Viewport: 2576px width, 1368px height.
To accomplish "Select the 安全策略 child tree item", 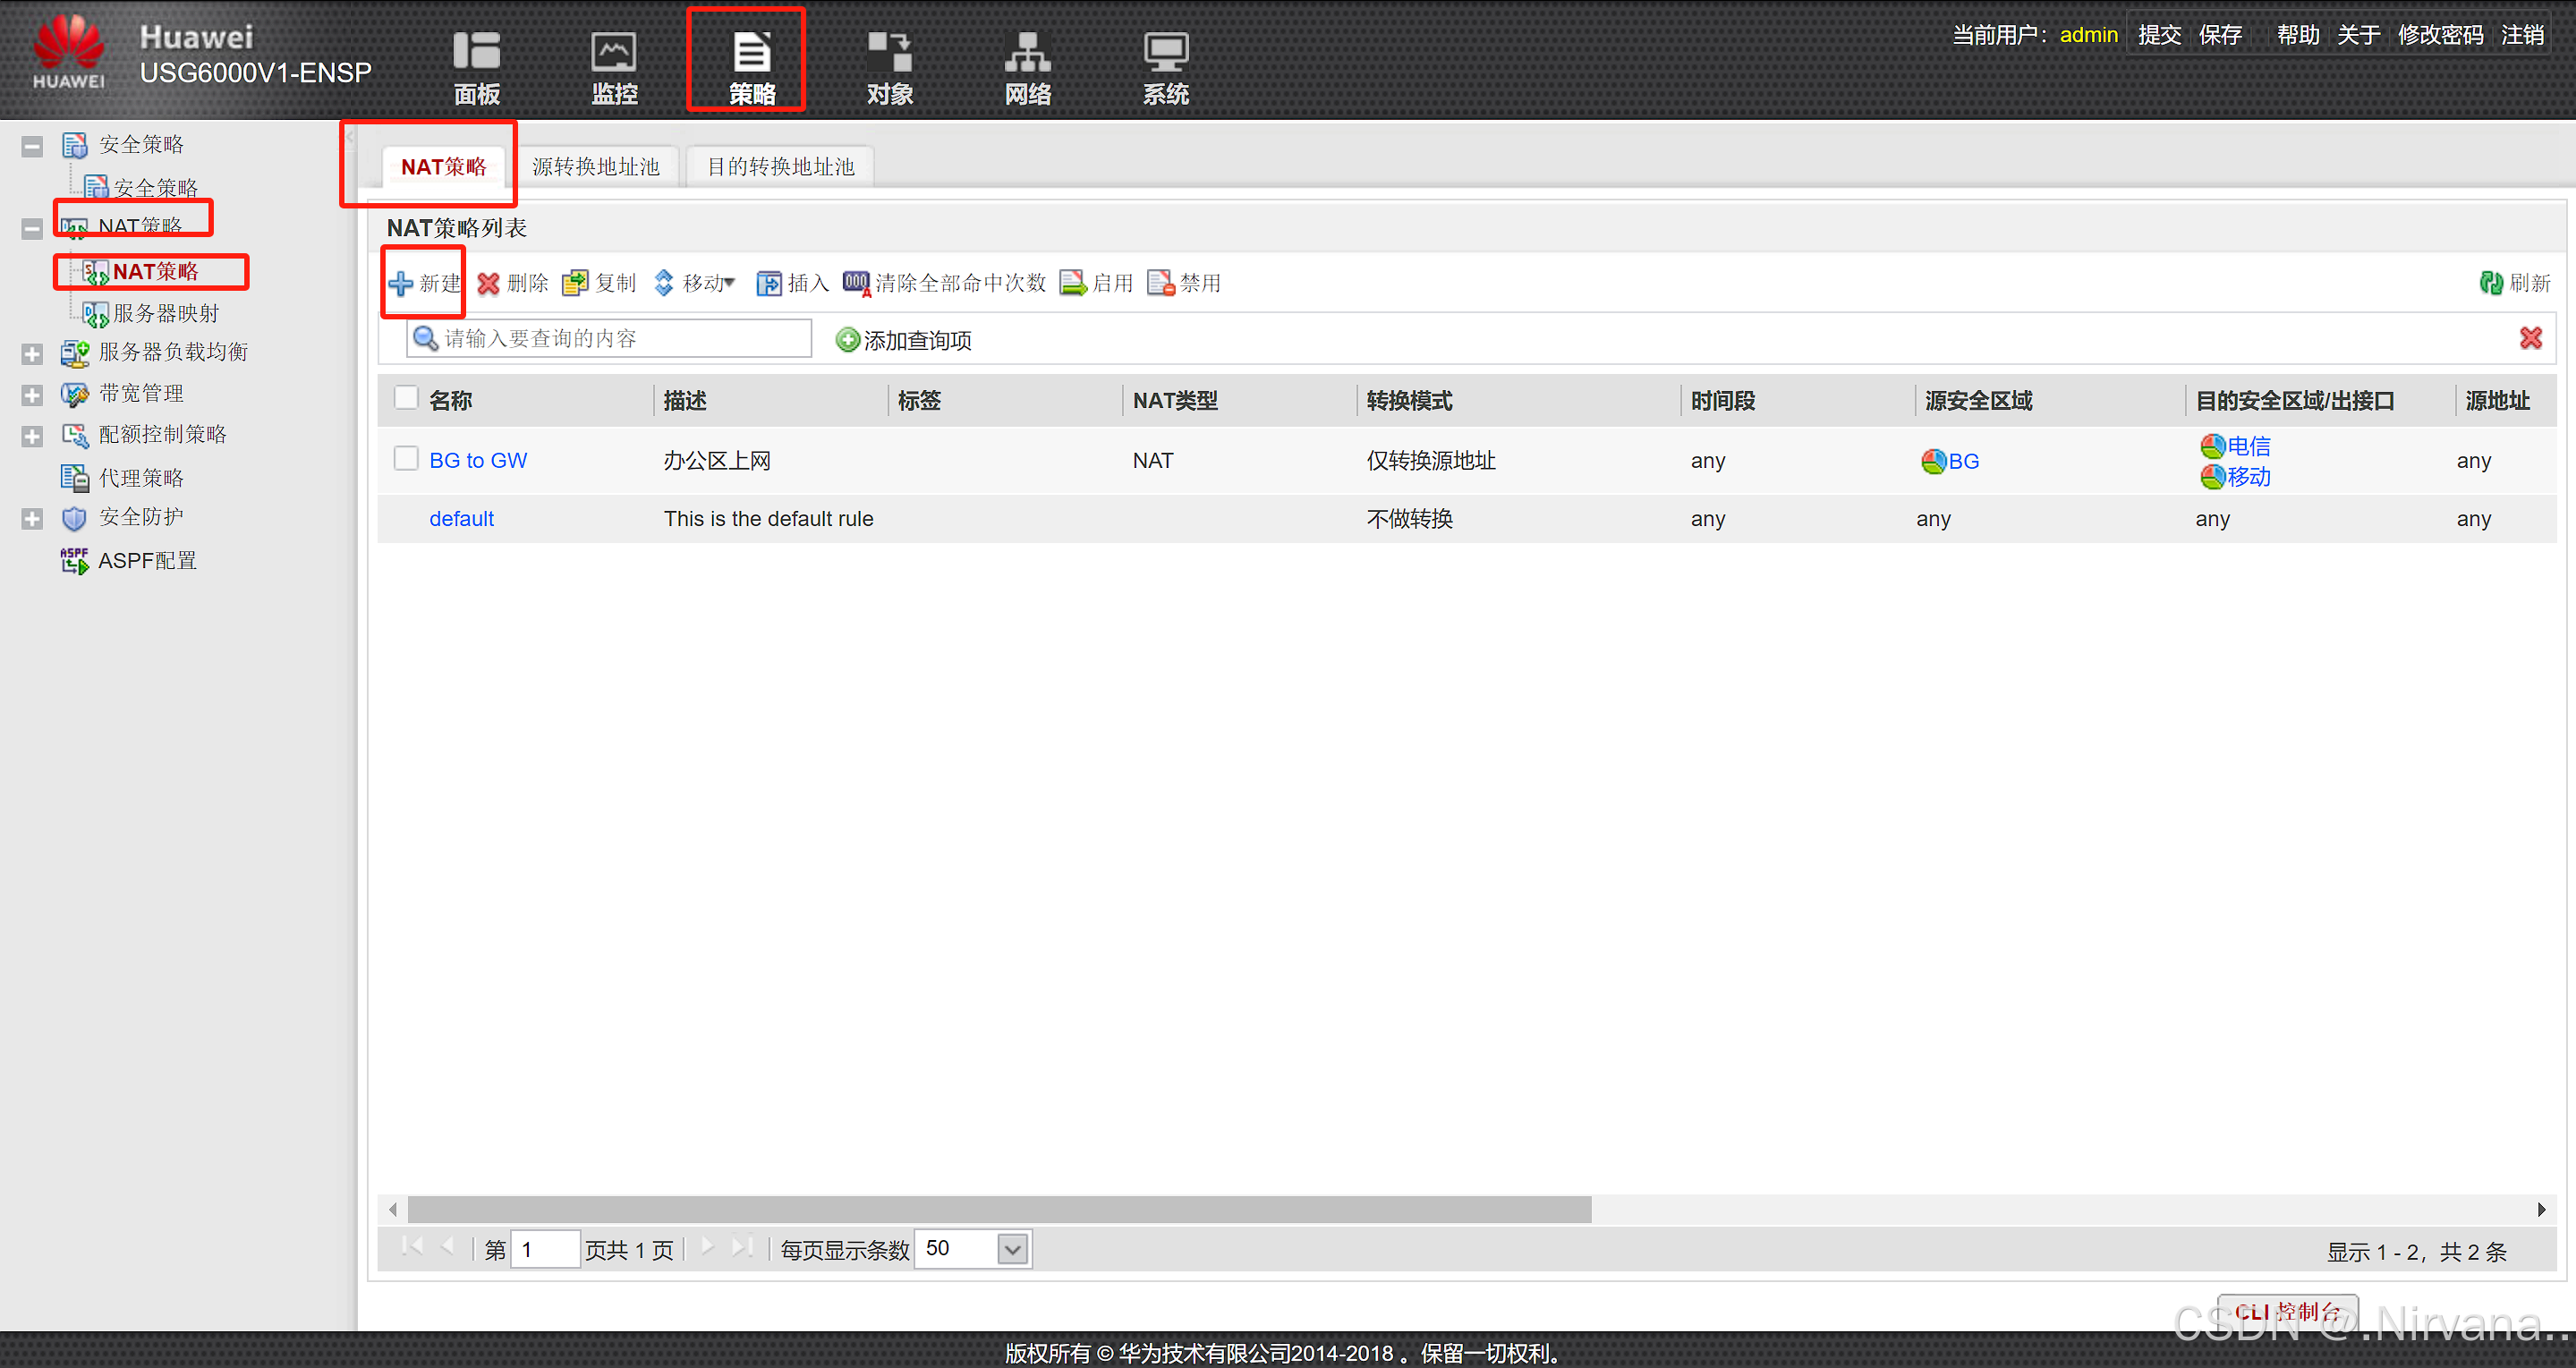I will pos(141,187).
